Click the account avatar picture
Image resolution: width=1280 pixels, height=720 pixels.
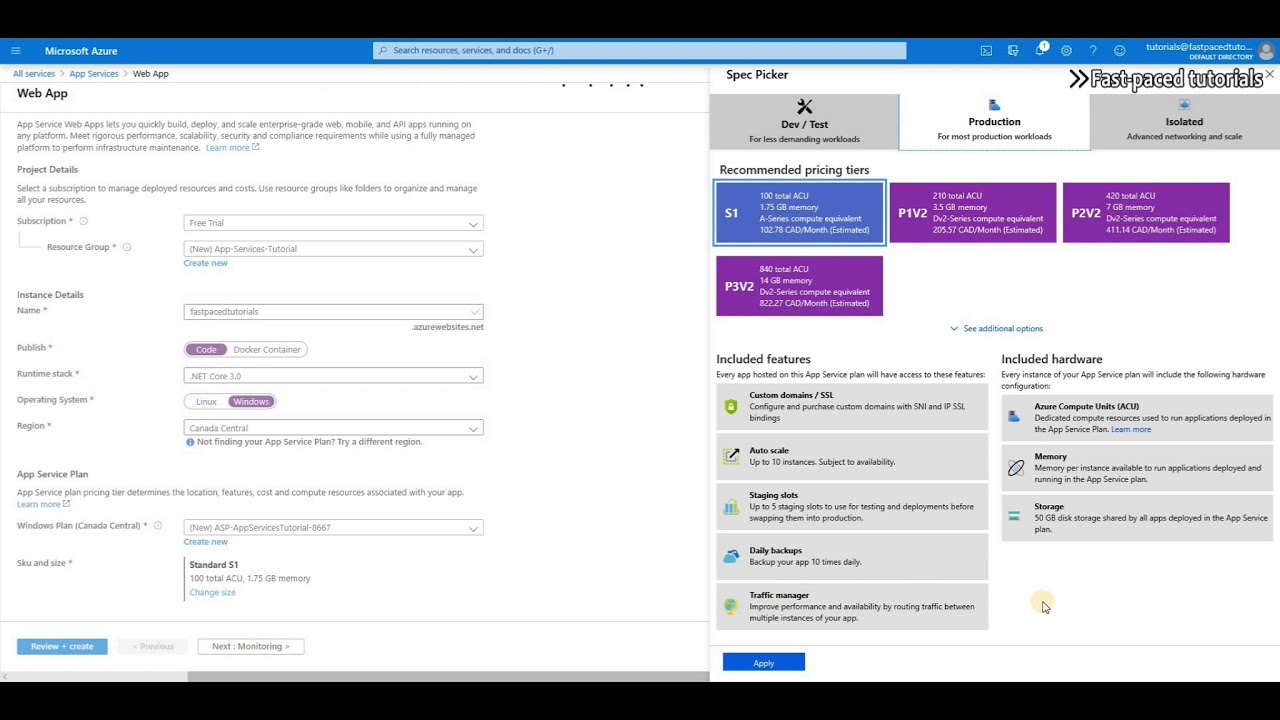pos(1267,50)
